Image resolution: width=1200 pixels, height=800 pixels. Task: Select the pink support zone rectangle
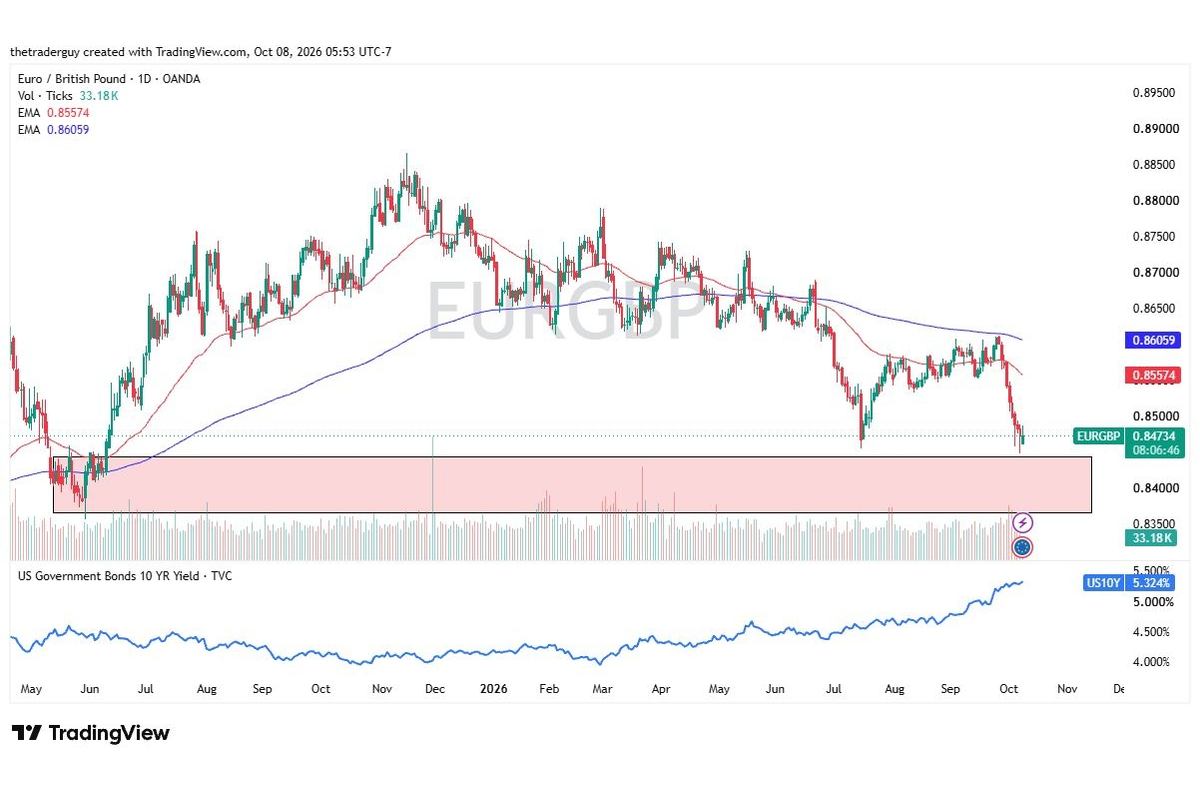point(572,485)
